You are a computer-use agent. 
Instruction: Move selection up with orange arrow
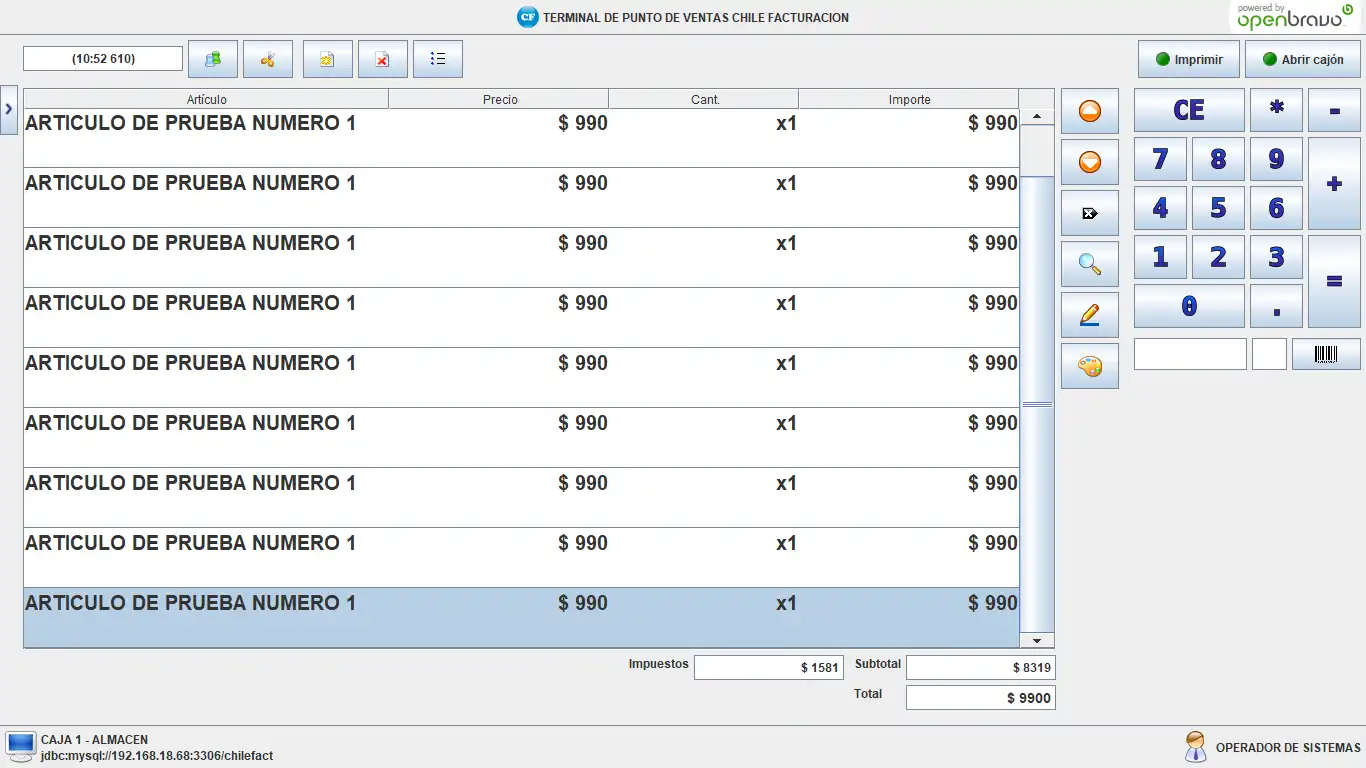(1090, 111)
